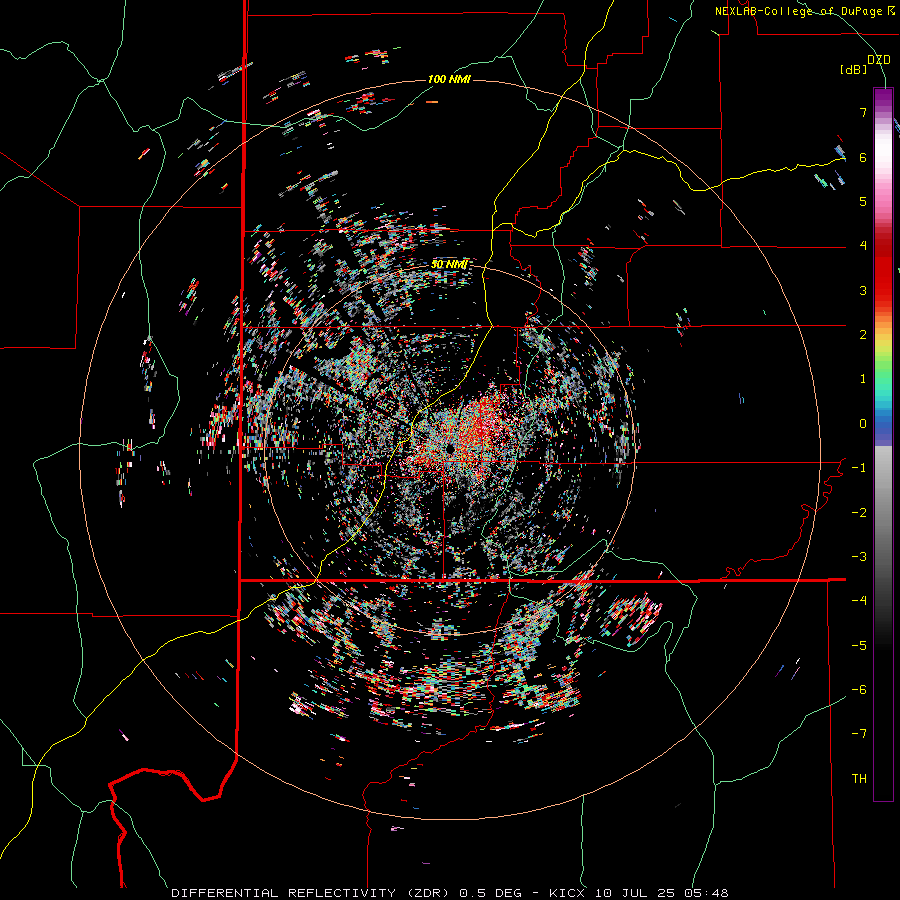The width and height of the screenshot is (900, 900).
Task: Click the TH threshold label on the scale
Action: click(859, 779)
